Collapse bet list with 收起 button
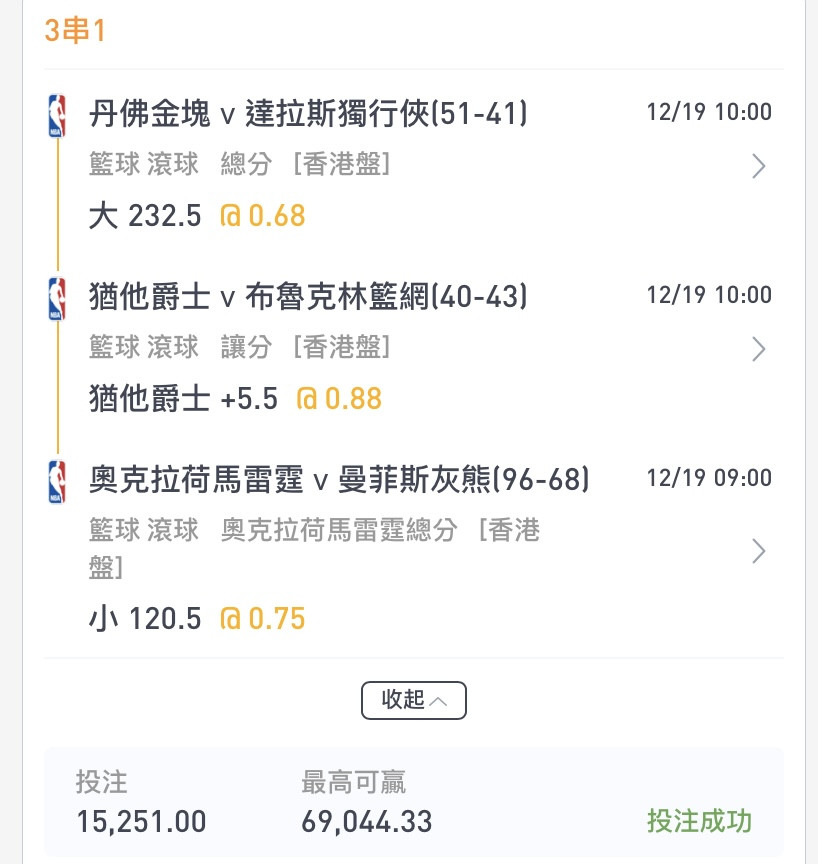The height and width of the screenshot is (864, 818). 414,700
